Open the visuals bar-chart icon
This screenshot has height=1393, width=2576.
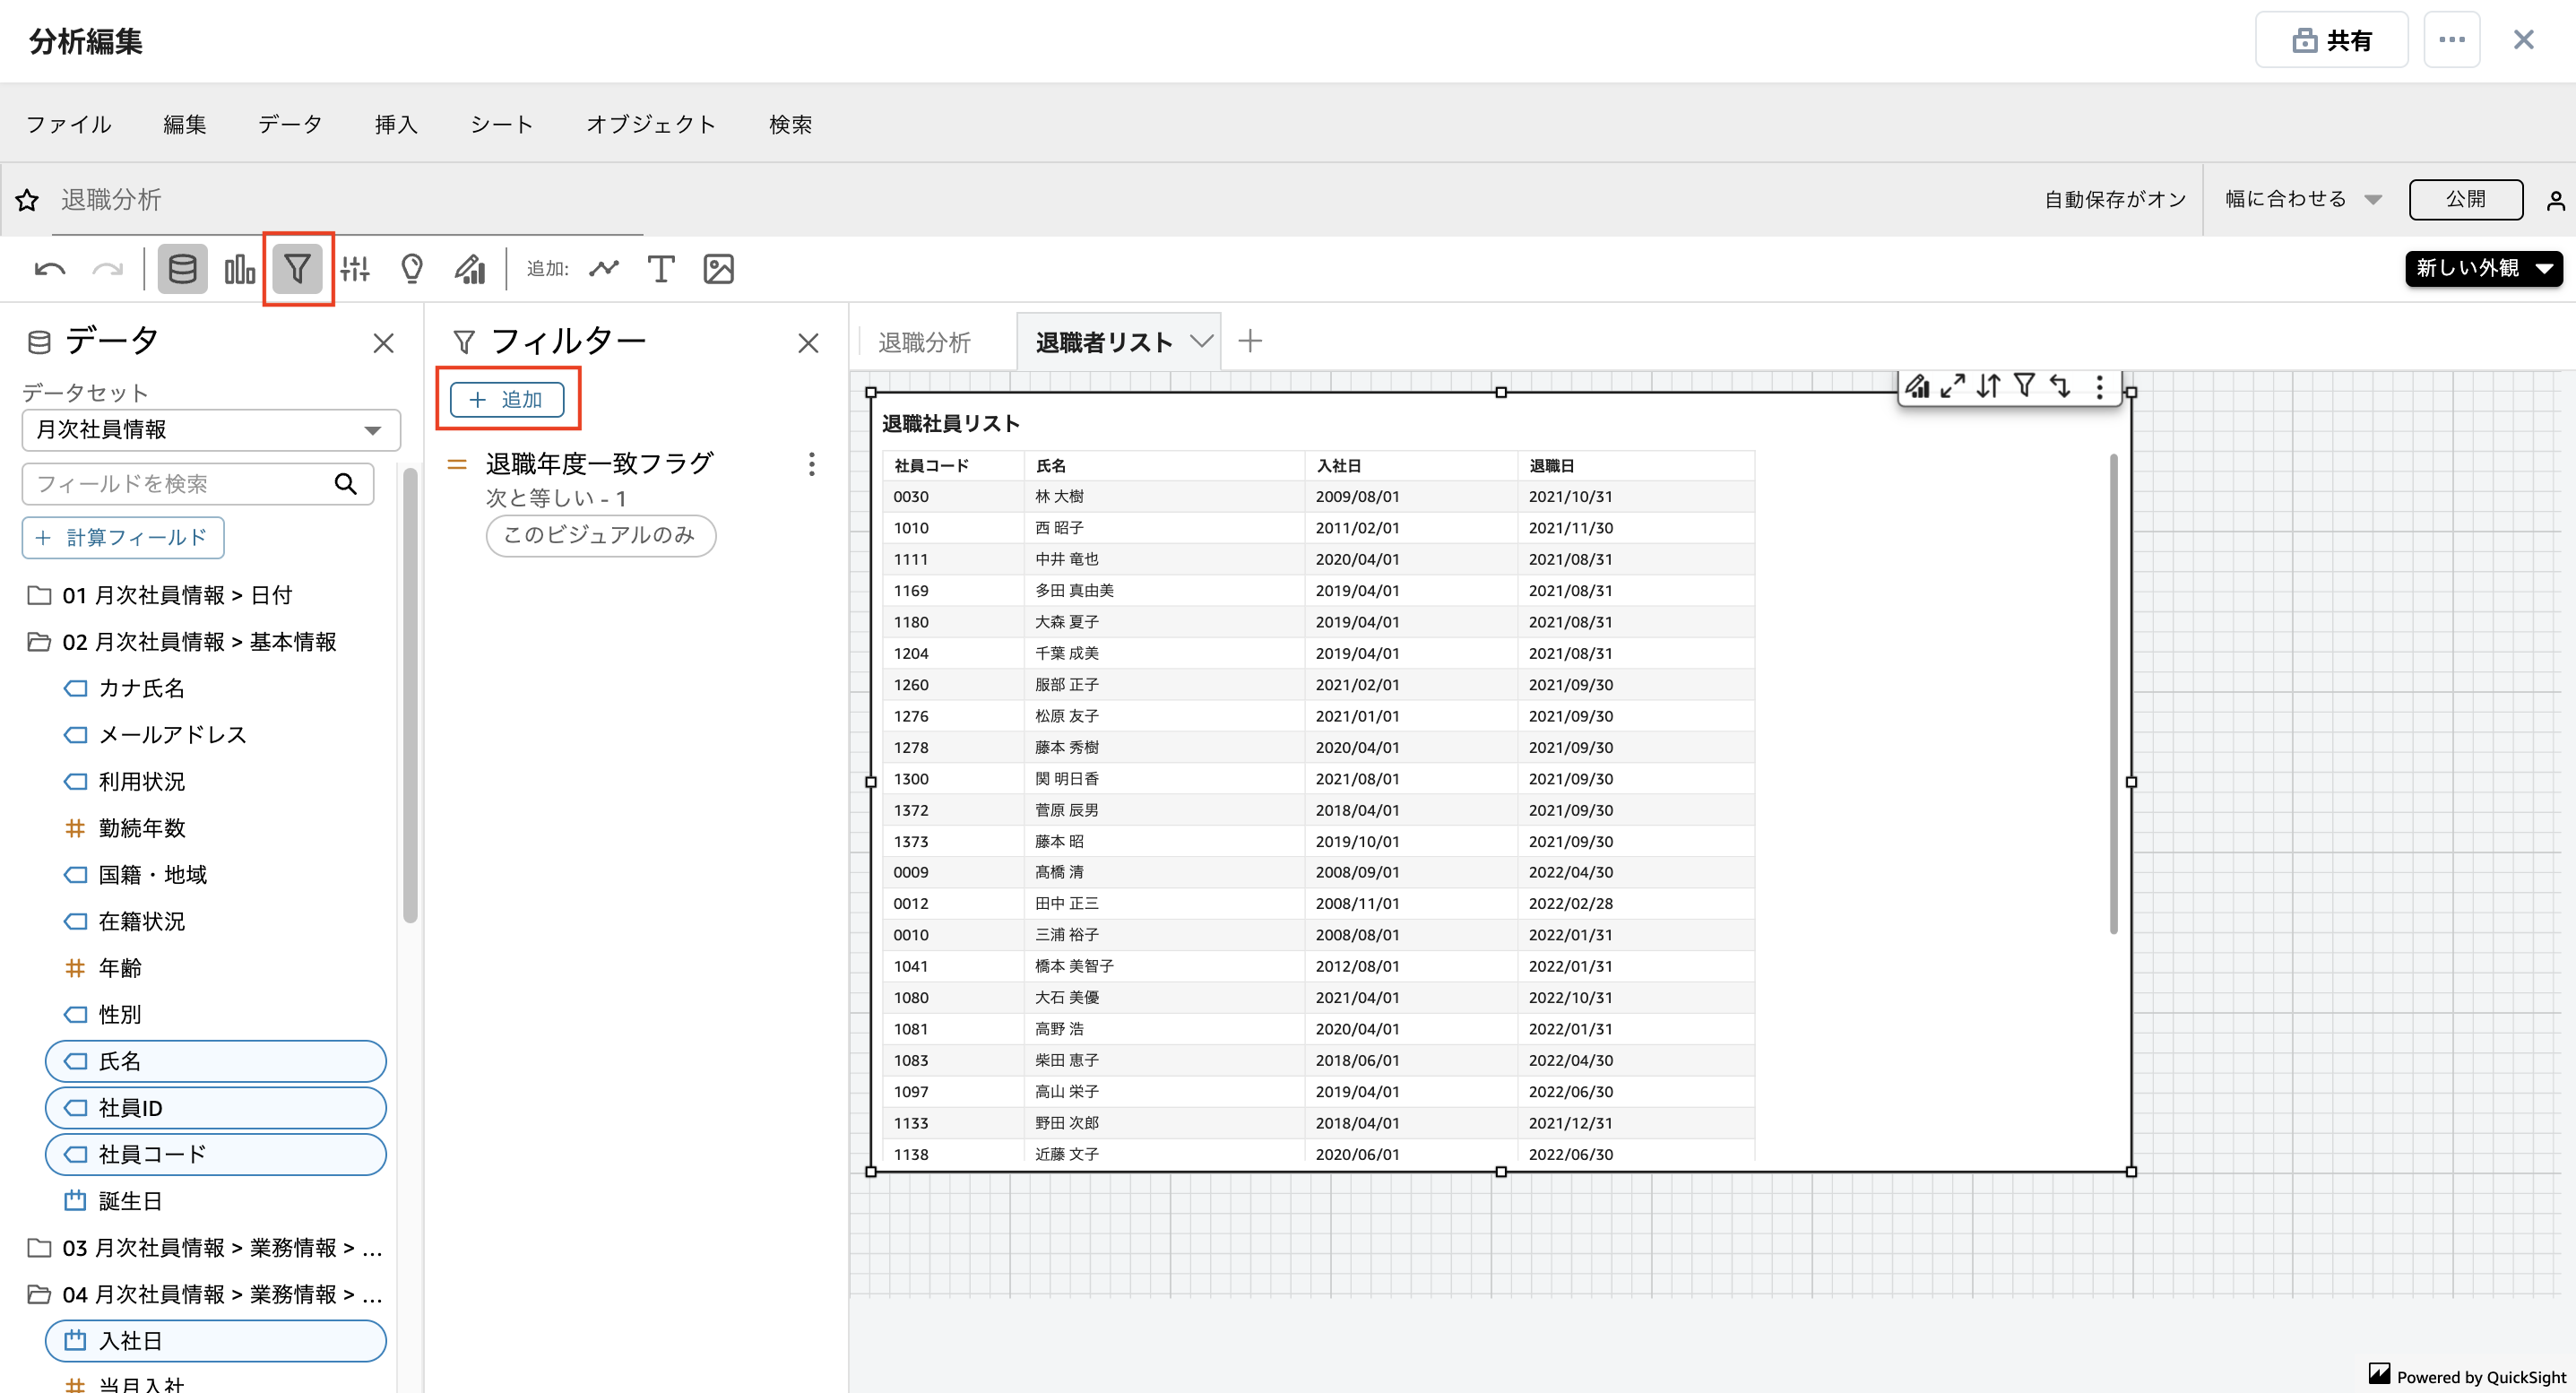click(240, 268)
